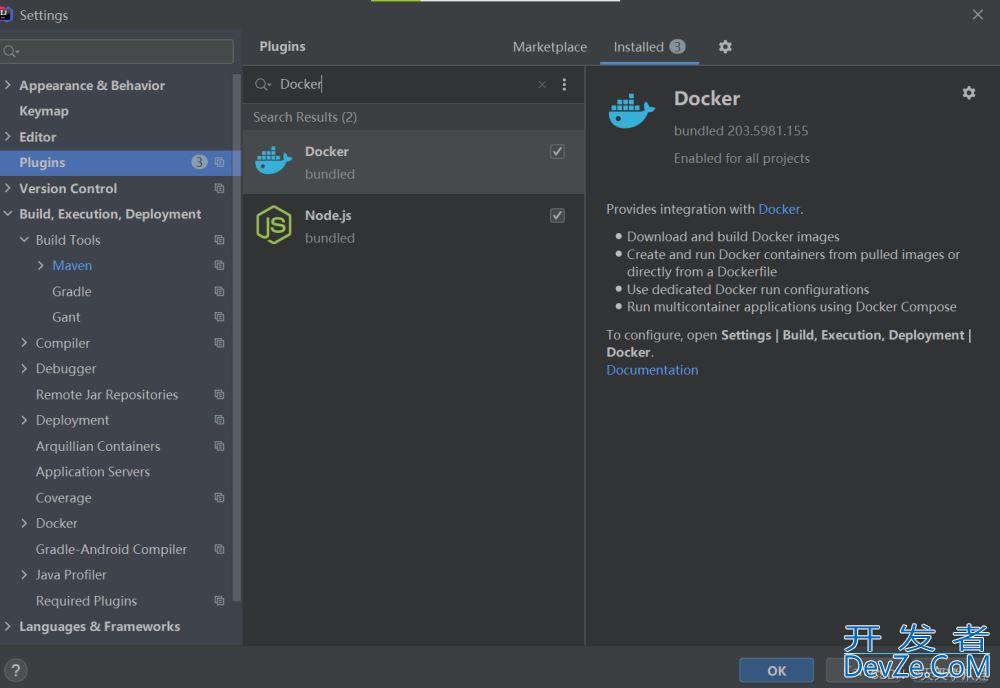Expand the Version Control section
This screenshot has height=688, width=1000.
point(8,188)
